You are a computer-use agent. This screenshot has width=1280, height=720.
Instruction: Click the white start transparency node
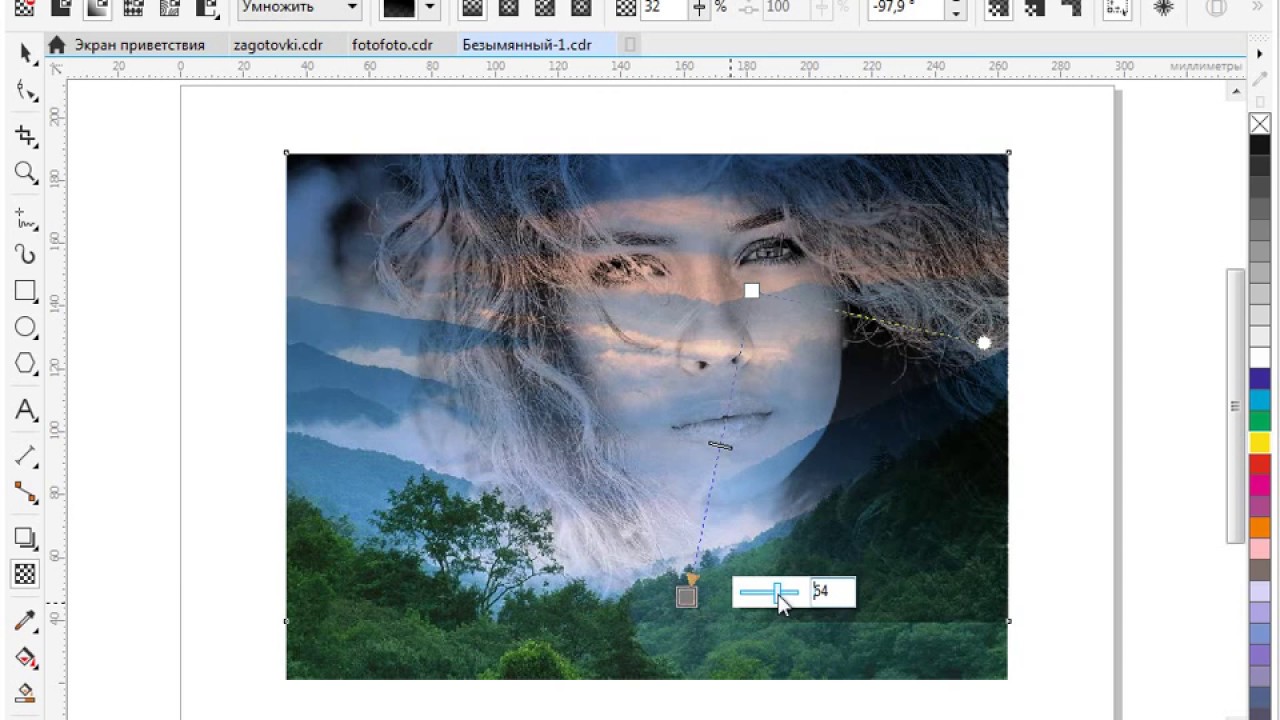tap(752, 290)
